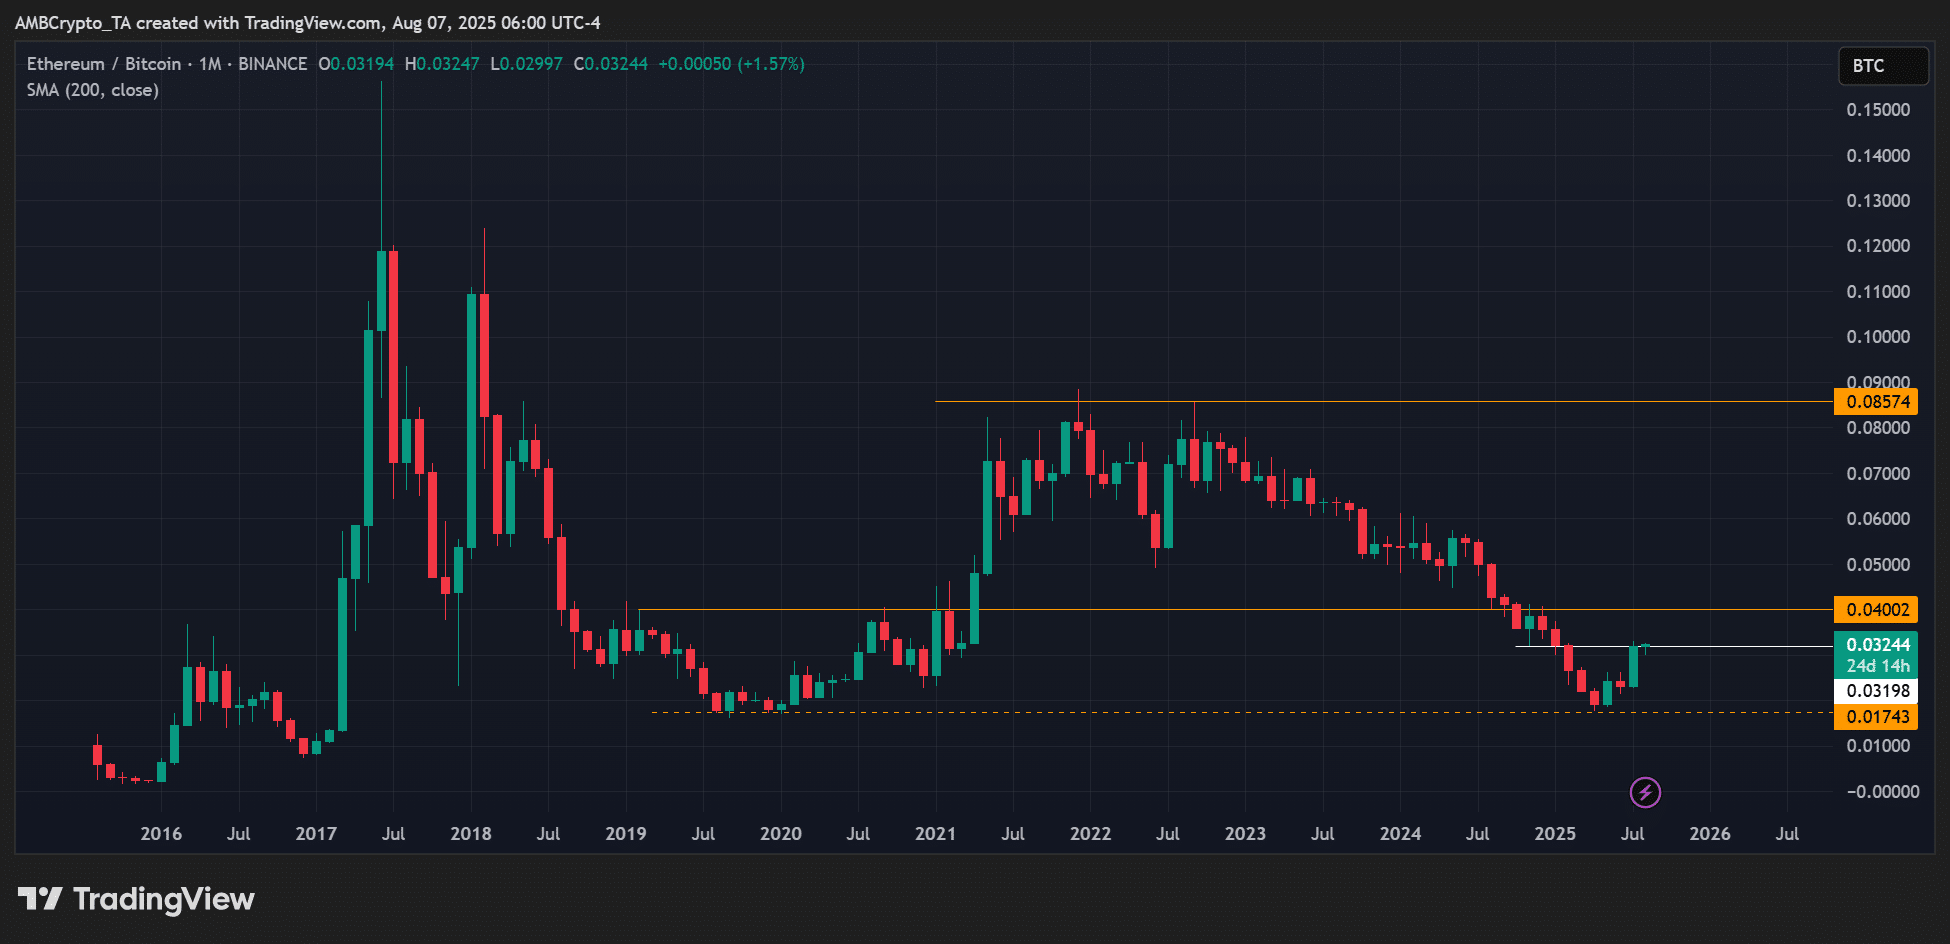Click the 24d 14h candle countdown
This screenshot has width=1950, height=944.
click(1876, 666)
